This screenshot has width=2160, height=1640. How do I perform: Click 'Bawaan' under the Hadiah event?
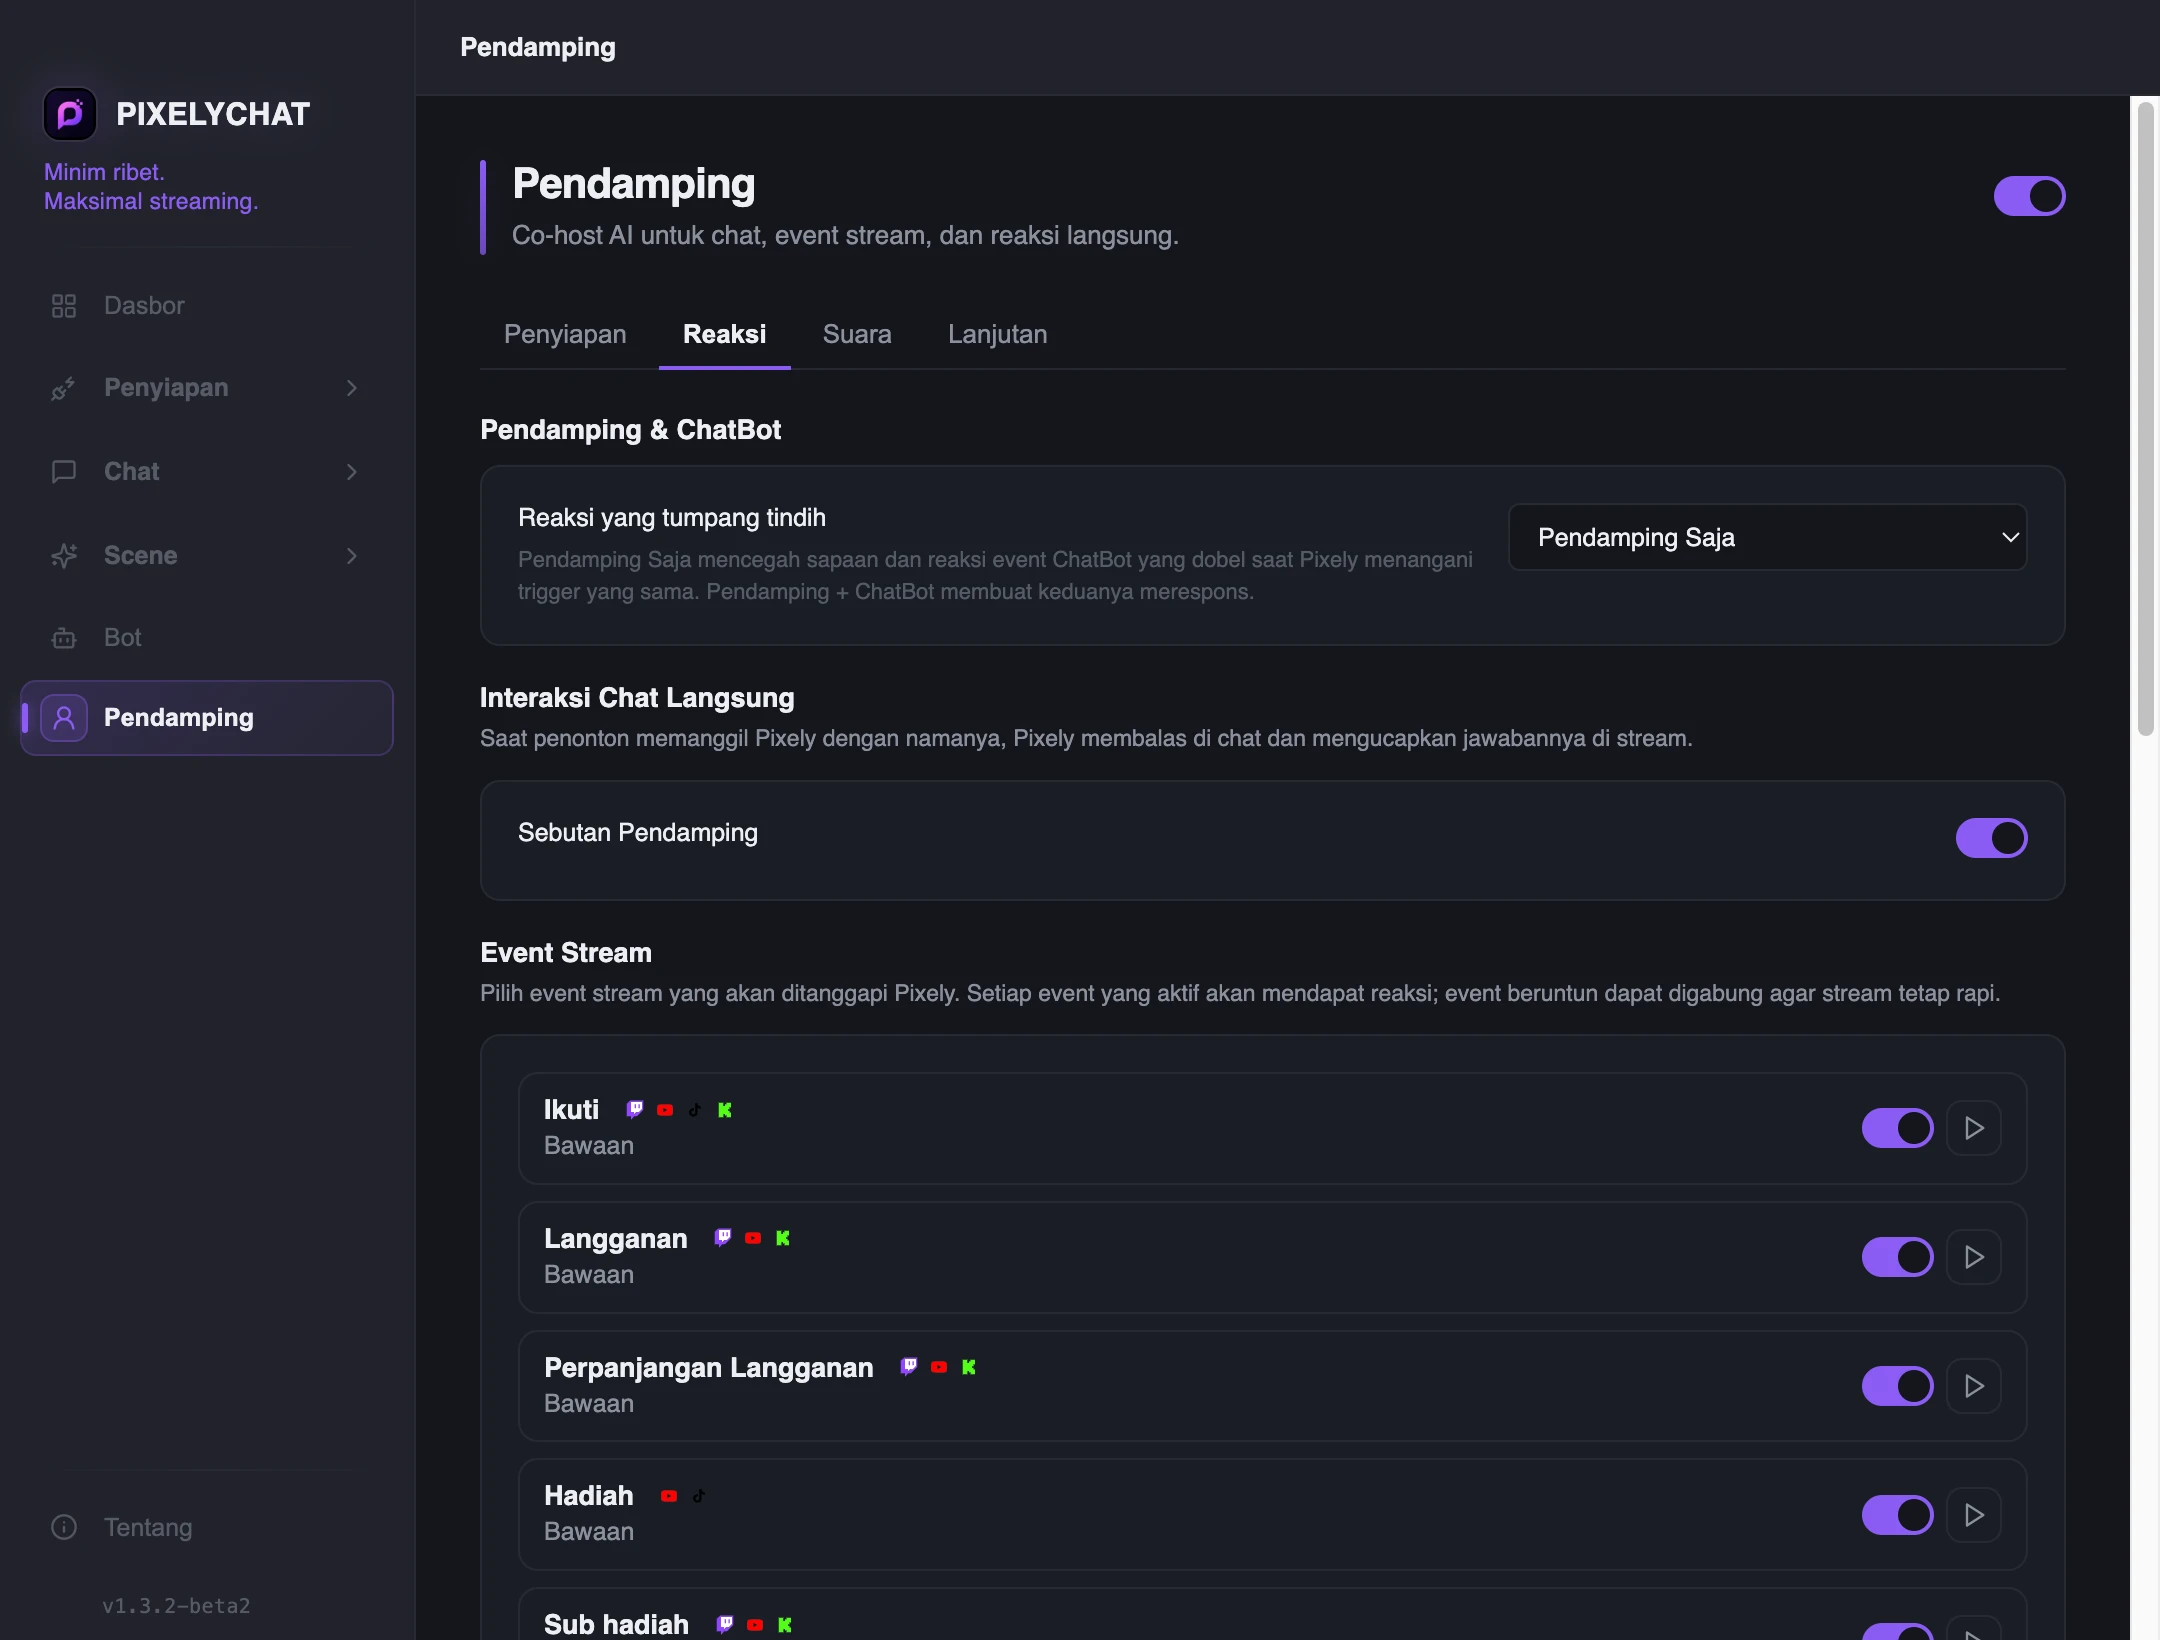(x=589, y=1532)
